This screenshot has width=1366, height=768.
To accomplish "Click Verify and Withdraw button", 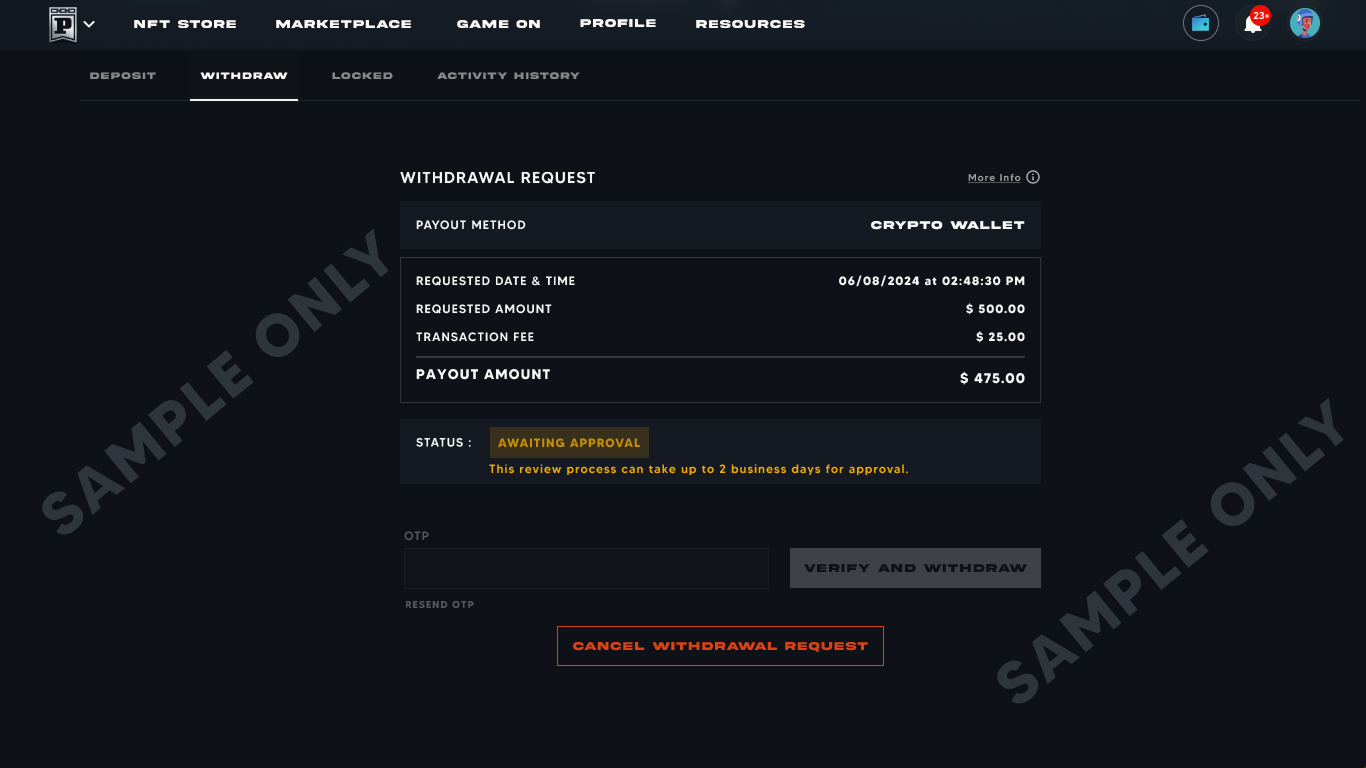I will point(915,568).
